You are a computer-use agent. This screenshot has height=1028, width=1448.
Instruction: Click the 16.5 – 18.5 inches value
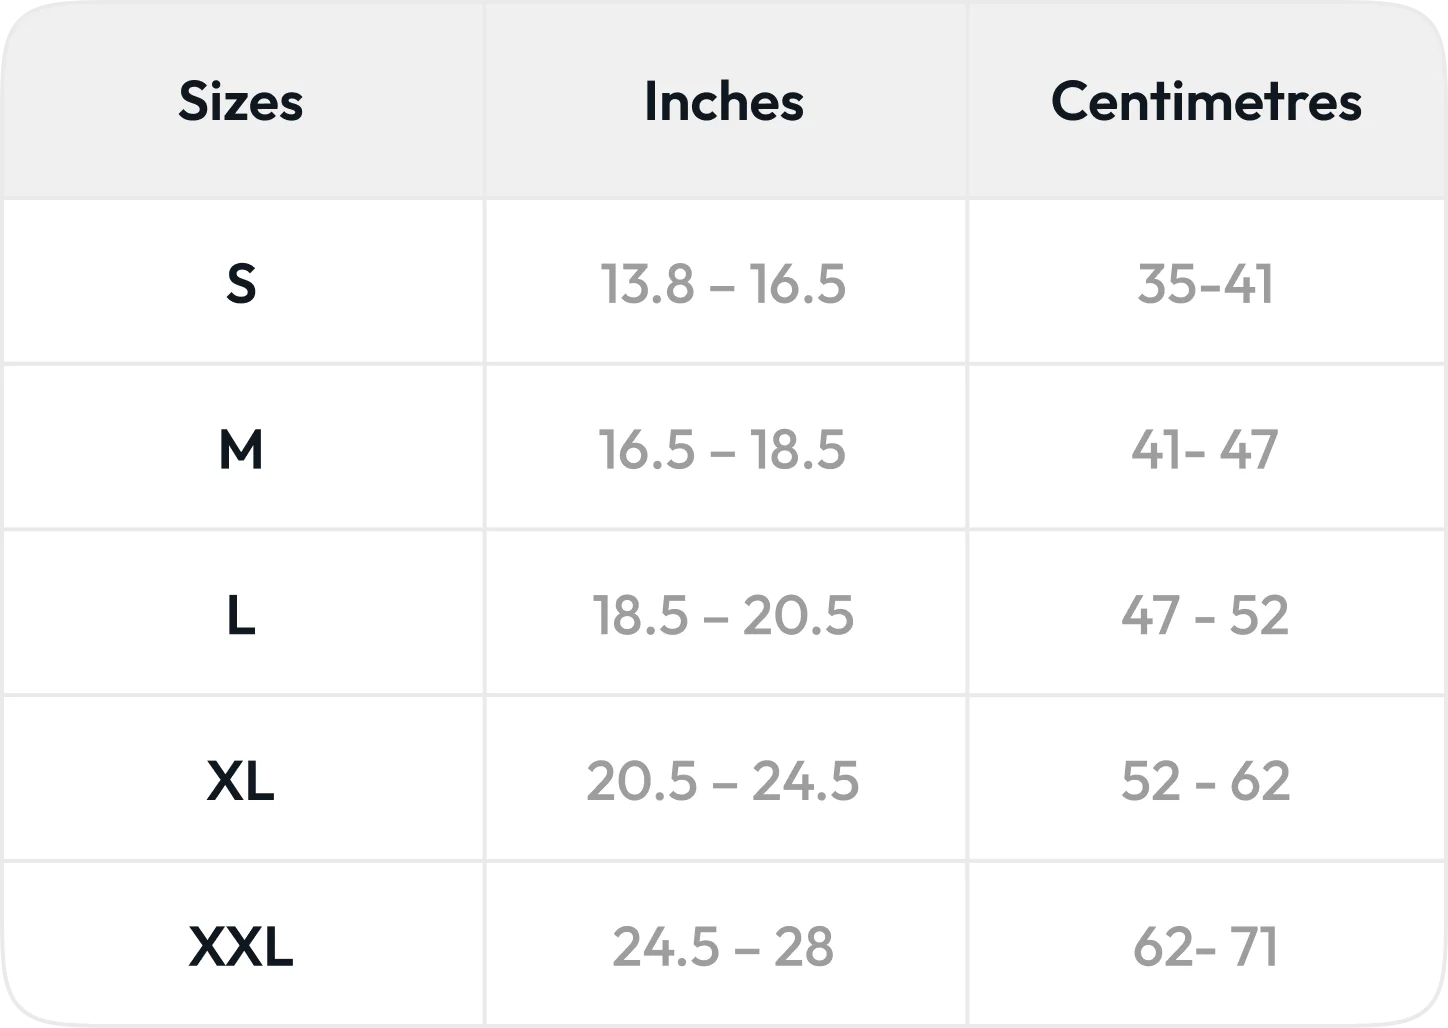pyautogui.click(x=722, y=450)
